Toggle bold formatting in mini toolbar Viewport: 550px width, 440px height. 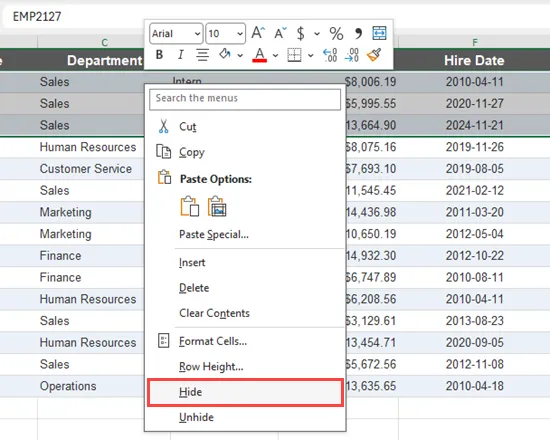point(159,55)
